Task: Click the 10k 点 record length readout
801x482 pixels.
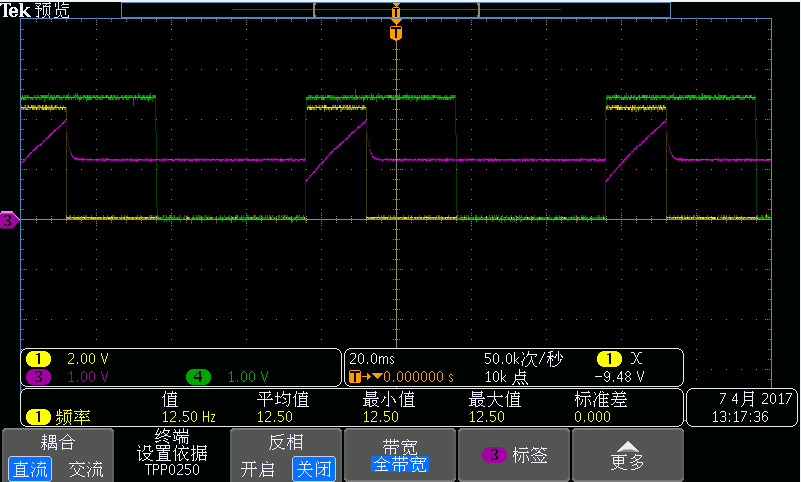Action: pos(506,377)
